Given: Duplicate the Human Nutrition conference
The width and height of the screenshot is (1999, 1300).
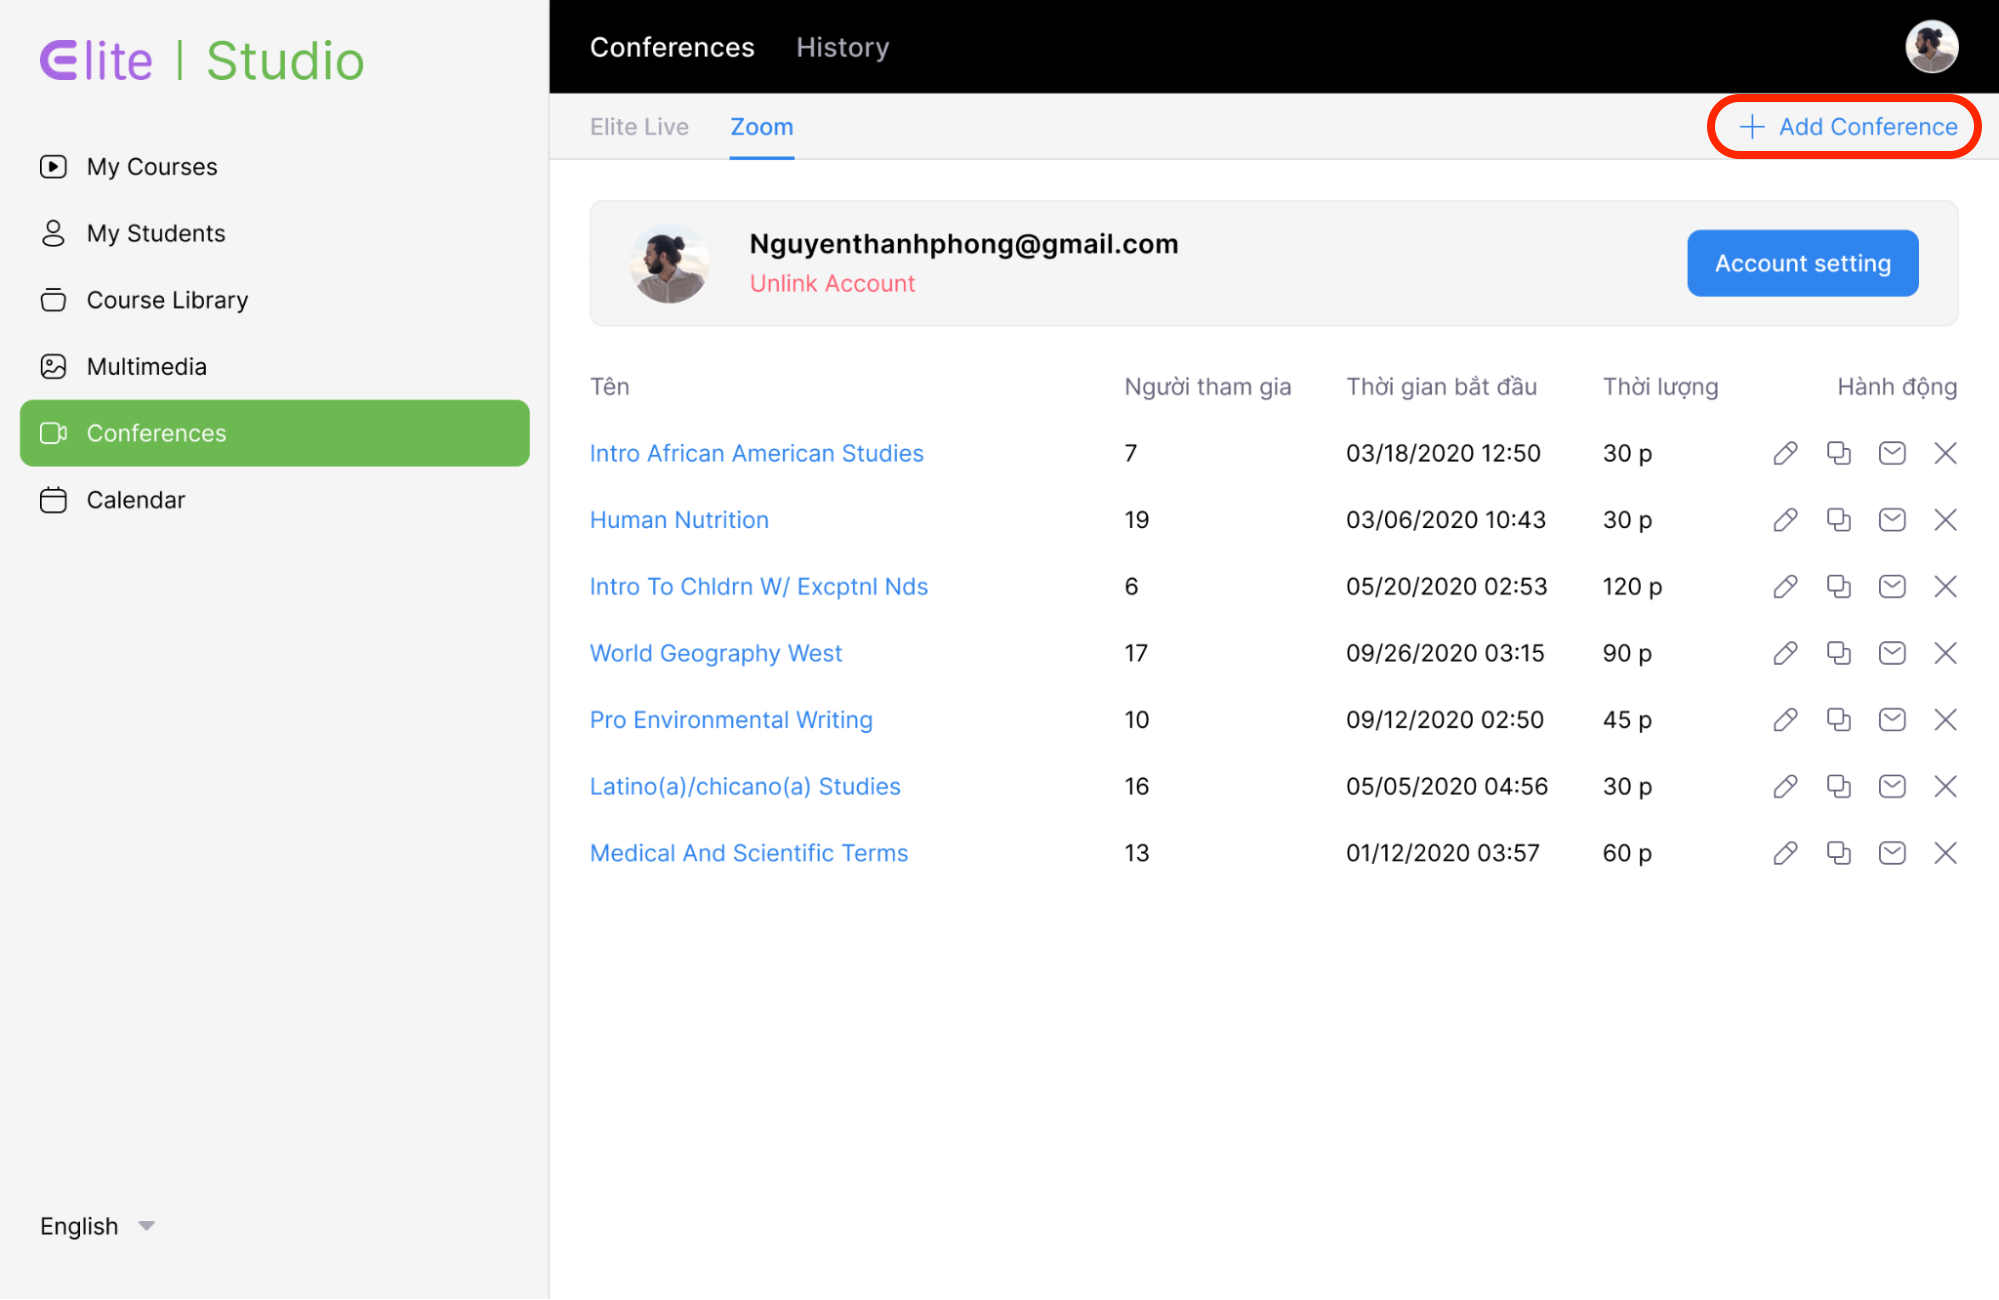Looking at the screenshot, I should 1838,520.
